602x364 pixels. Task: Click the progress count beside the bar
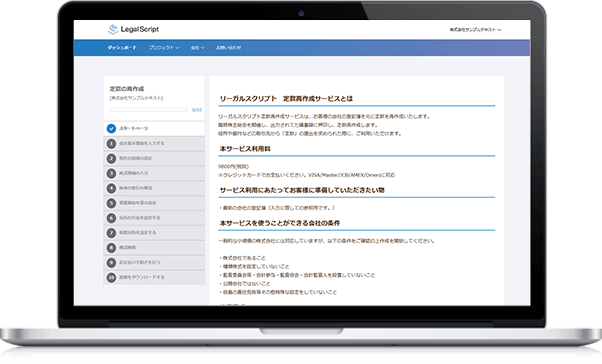click(x=197, y=110)
